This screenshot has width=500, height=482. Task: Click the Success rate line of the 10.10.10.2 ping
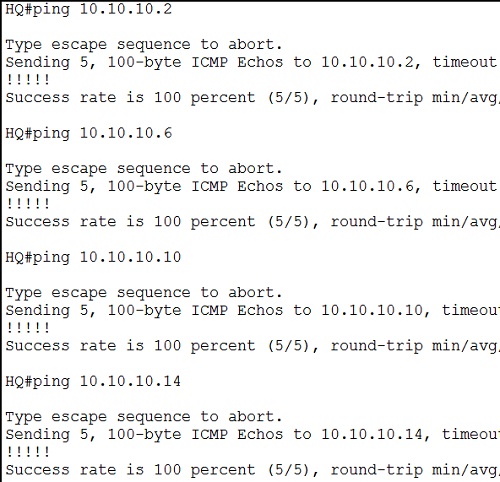pyautogui.click(x=252, y=98)
